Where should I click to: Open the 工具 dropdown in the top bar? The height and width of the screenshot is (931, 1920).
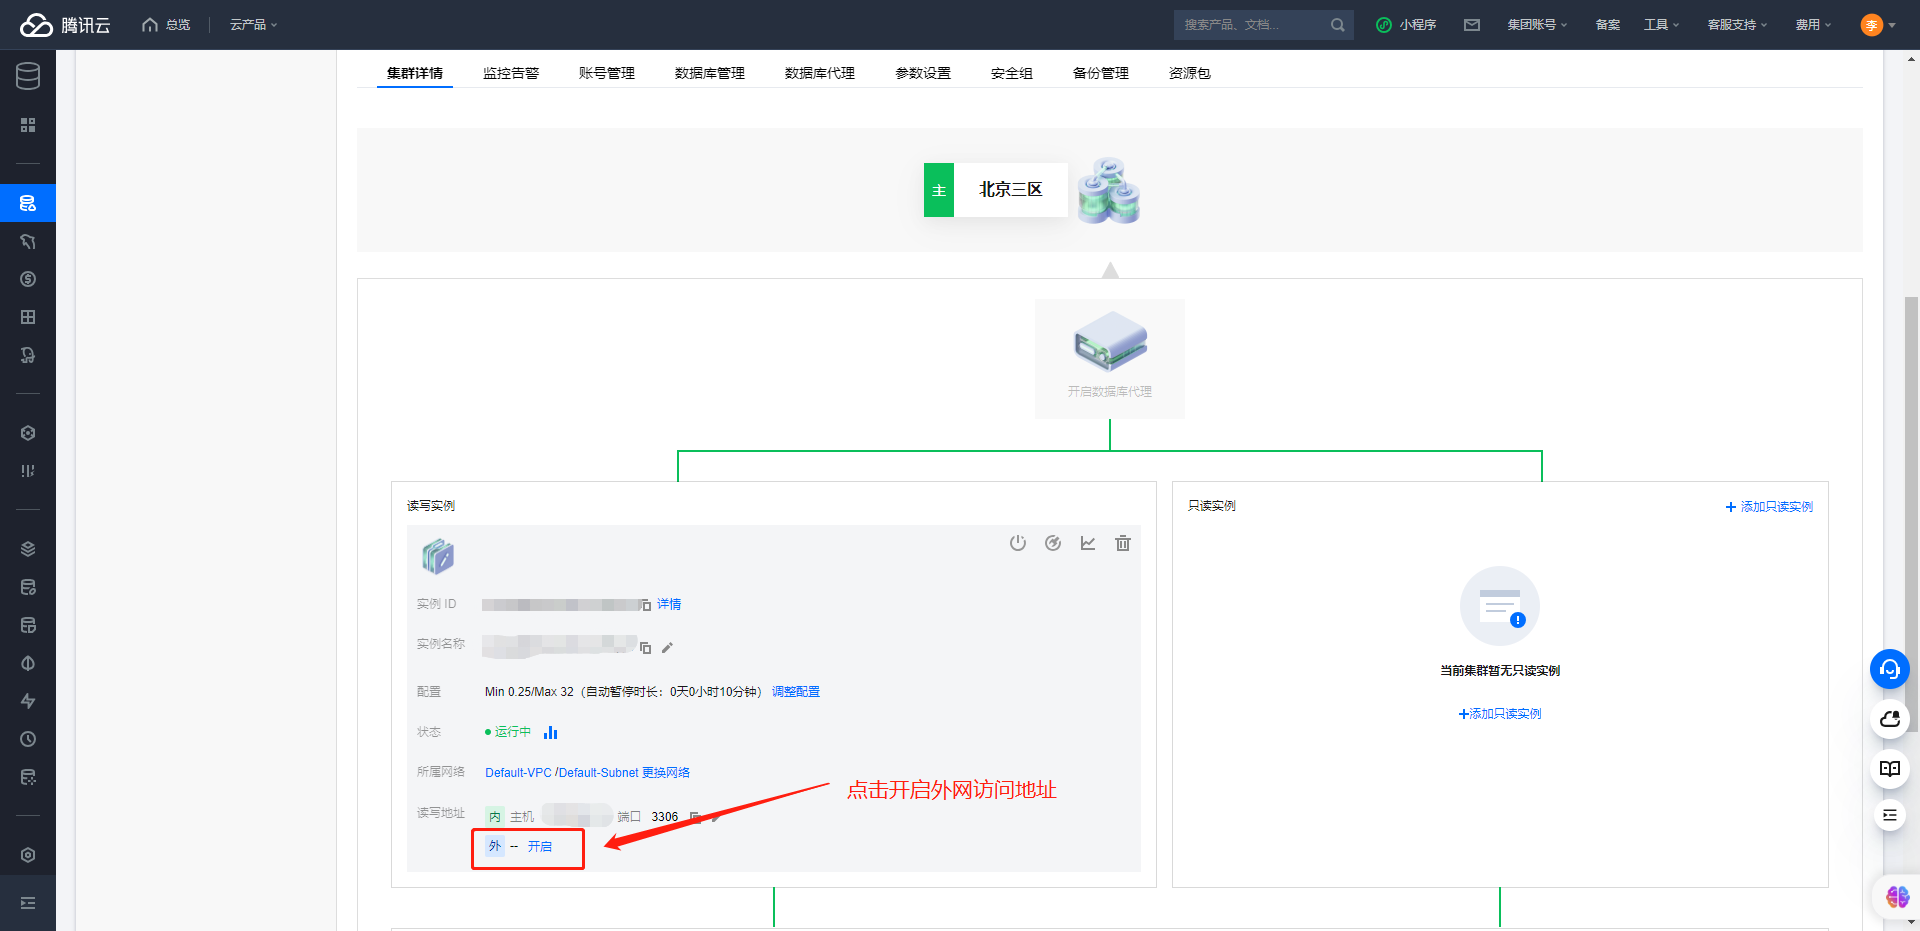point(1661,24)
